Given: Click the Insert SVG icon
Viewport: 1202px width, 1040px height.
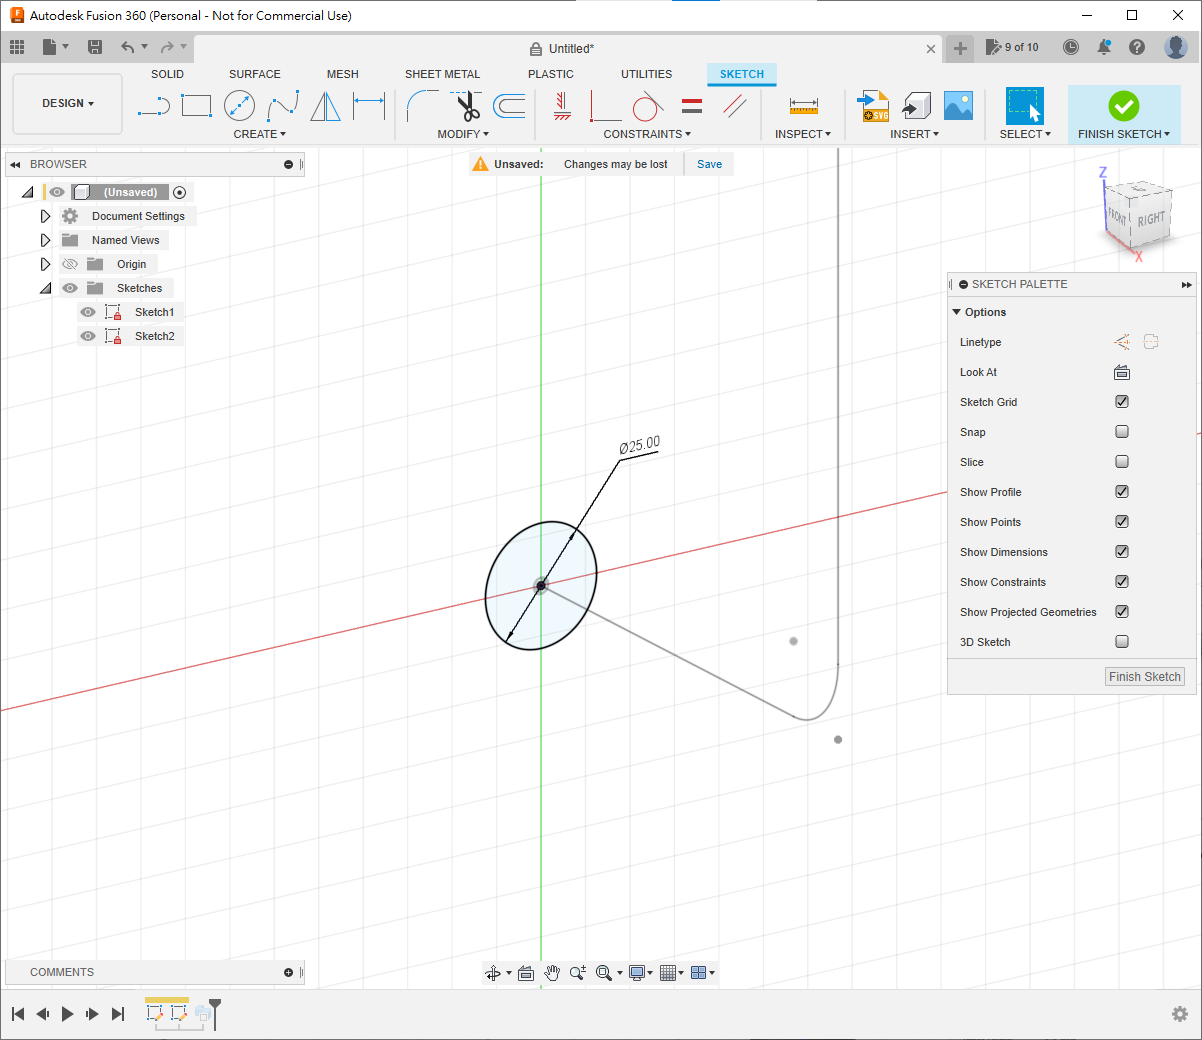Looking at the screenshot, I should pos(874,105).
